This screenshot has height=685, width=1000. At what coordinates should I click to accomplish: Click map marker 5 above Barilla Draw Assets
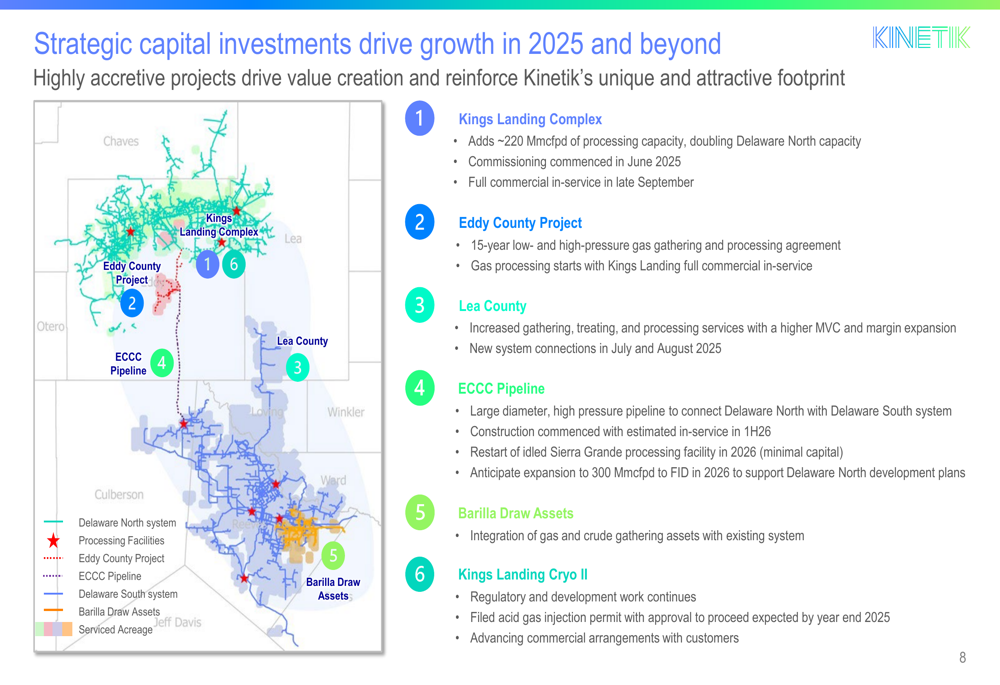[333, 556]
